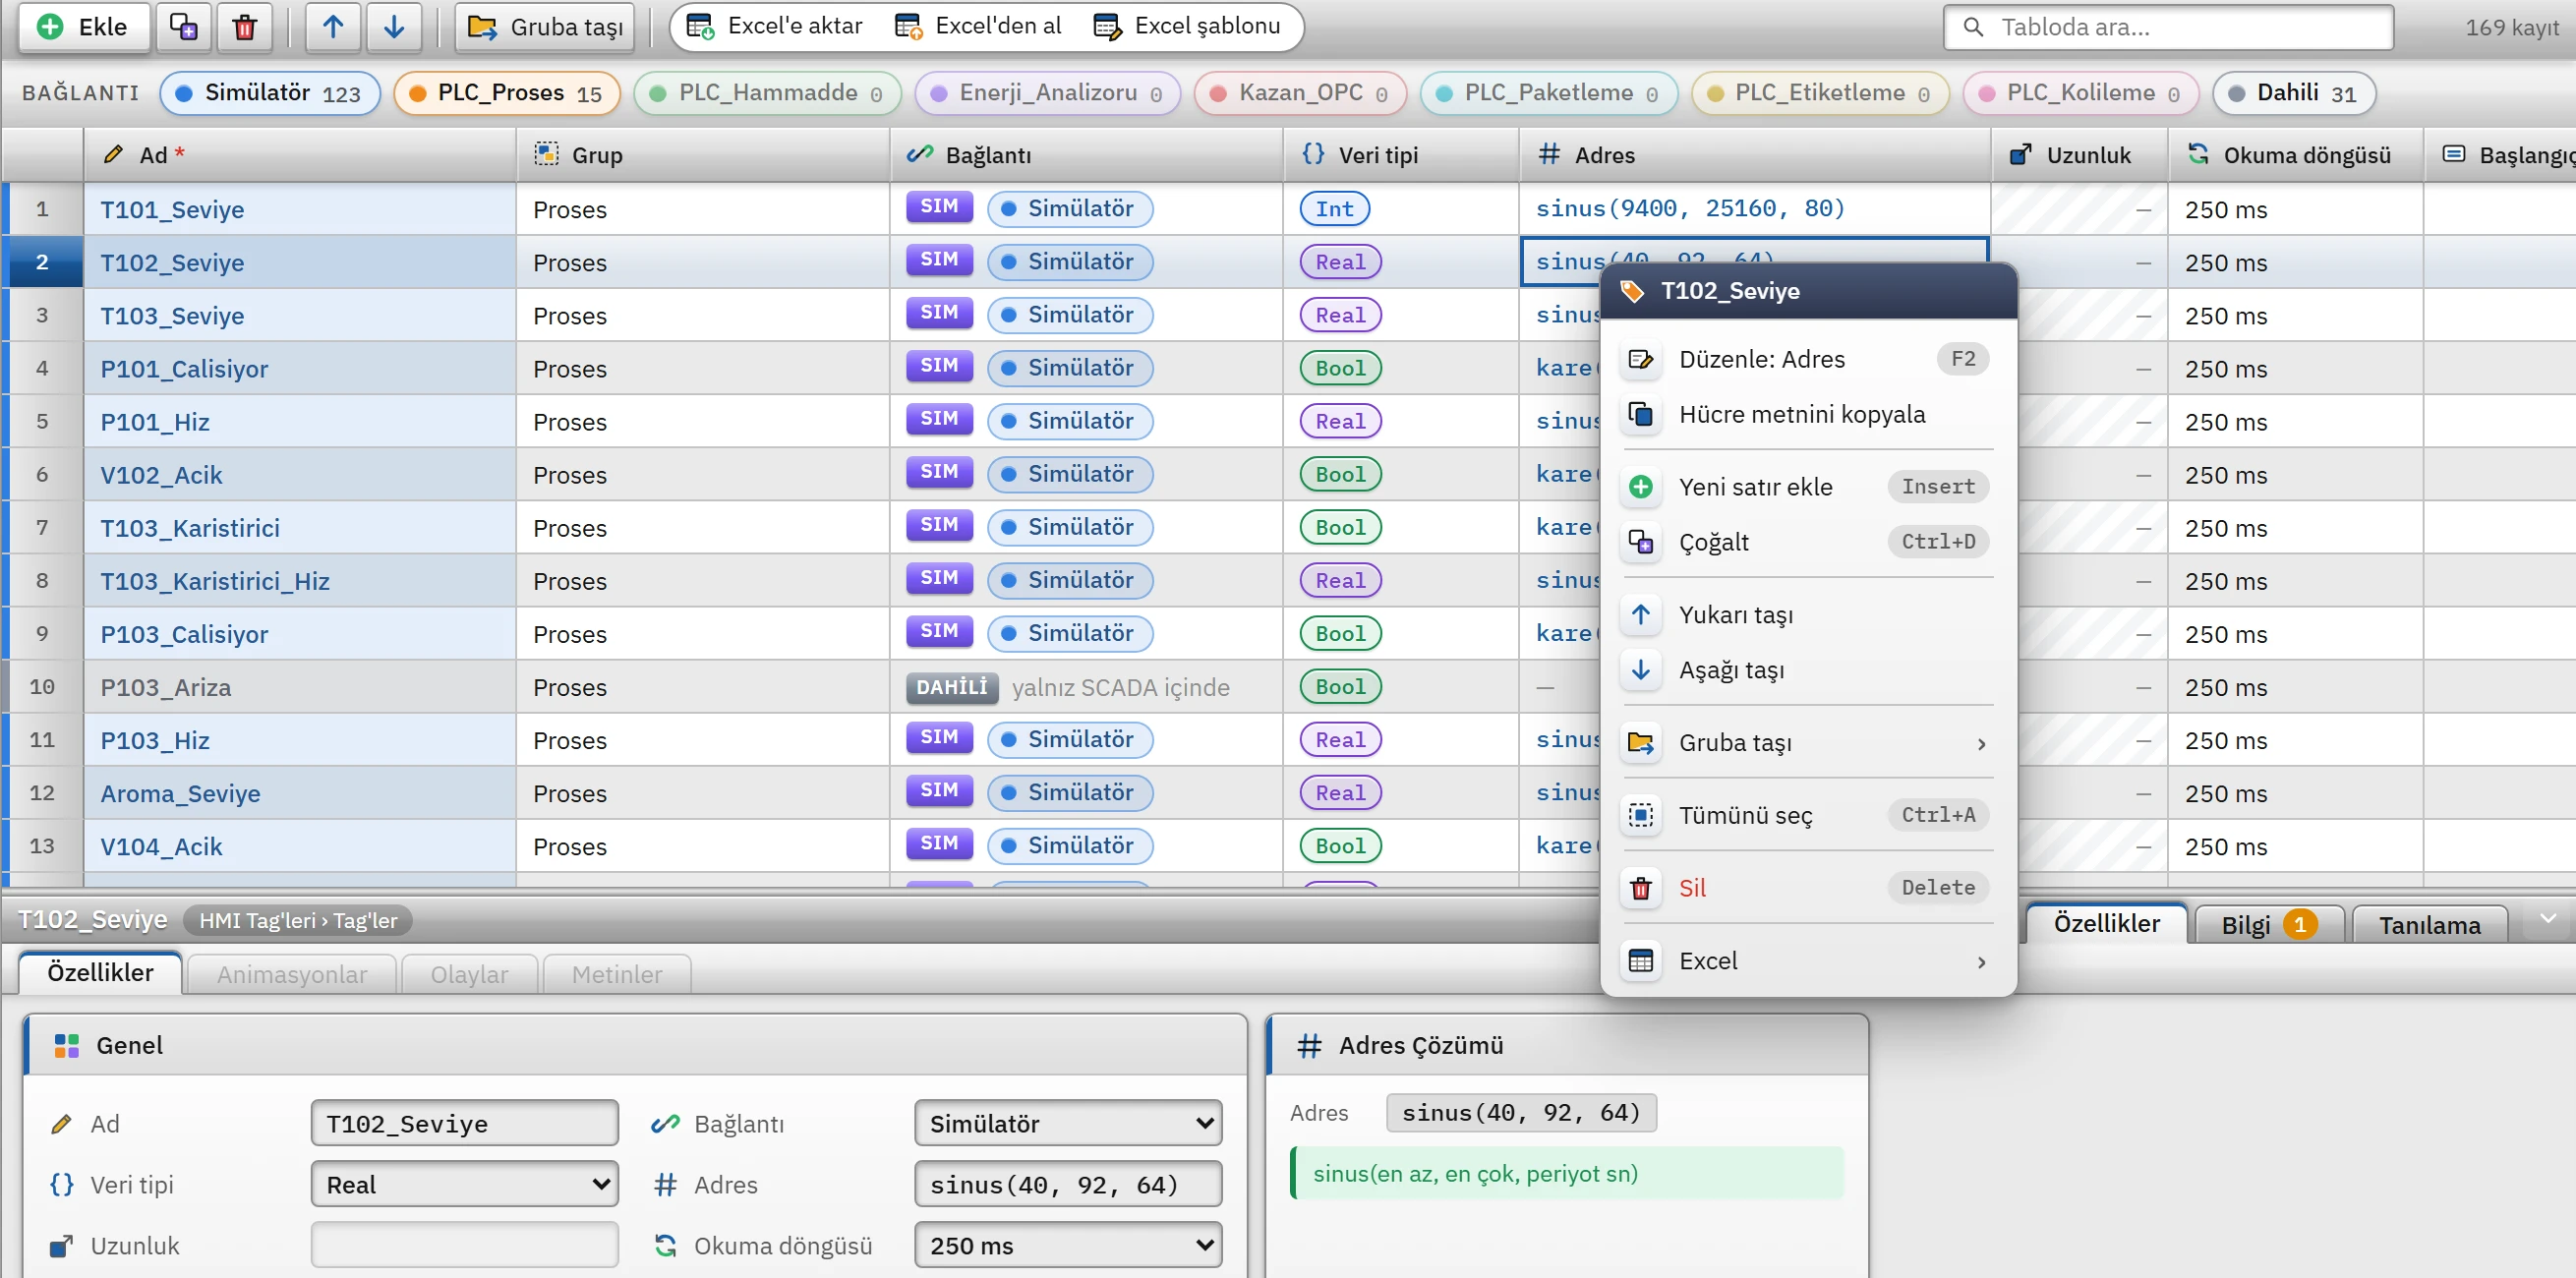
Task: Click the Tümünü seç selection icon
Action: (x=1641, y=815)
